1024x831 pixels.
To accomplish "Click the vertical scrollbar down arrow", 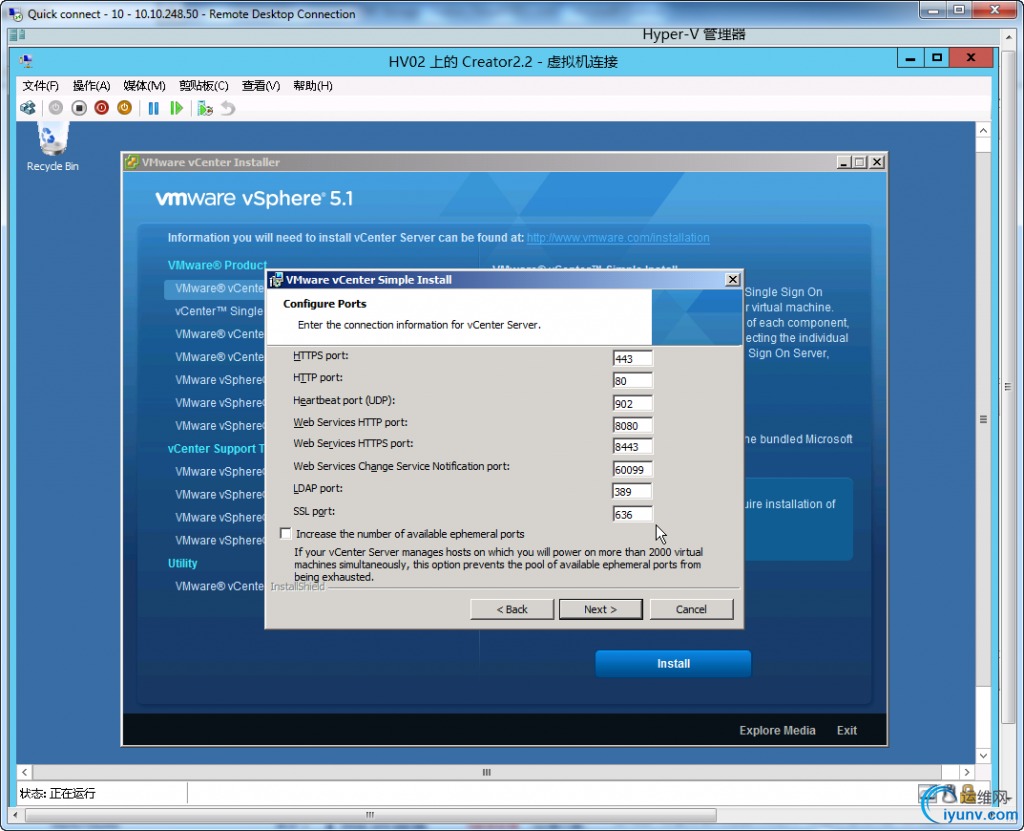I will [x=983, y=756].
